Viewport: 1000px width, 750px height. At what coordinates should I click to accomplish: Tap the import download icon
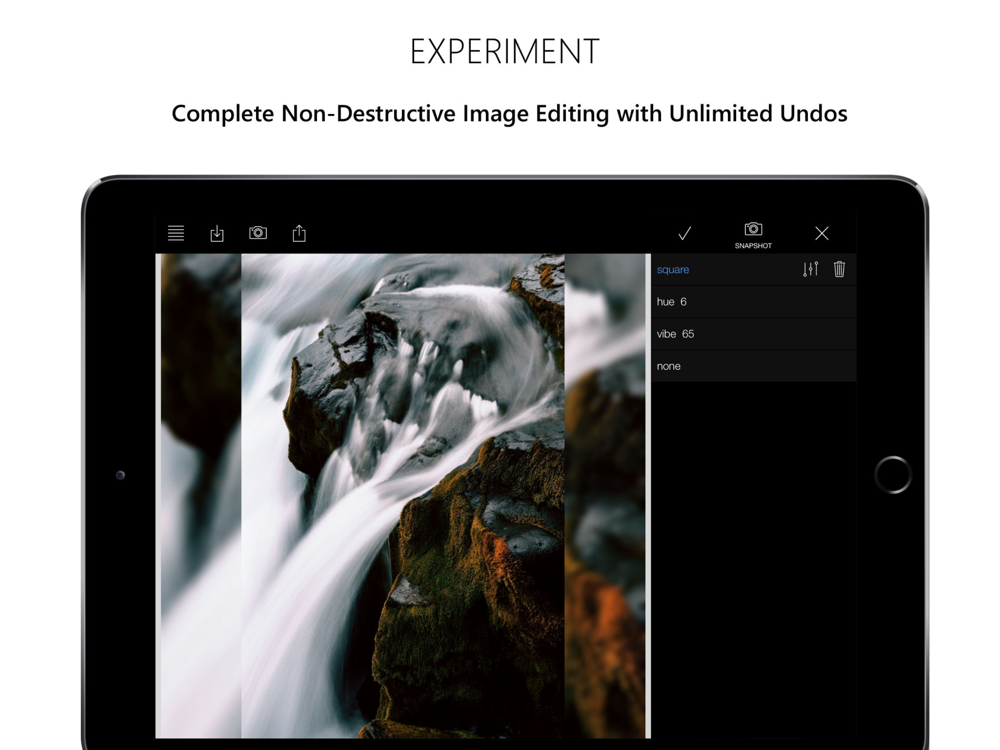coord(217,233)
